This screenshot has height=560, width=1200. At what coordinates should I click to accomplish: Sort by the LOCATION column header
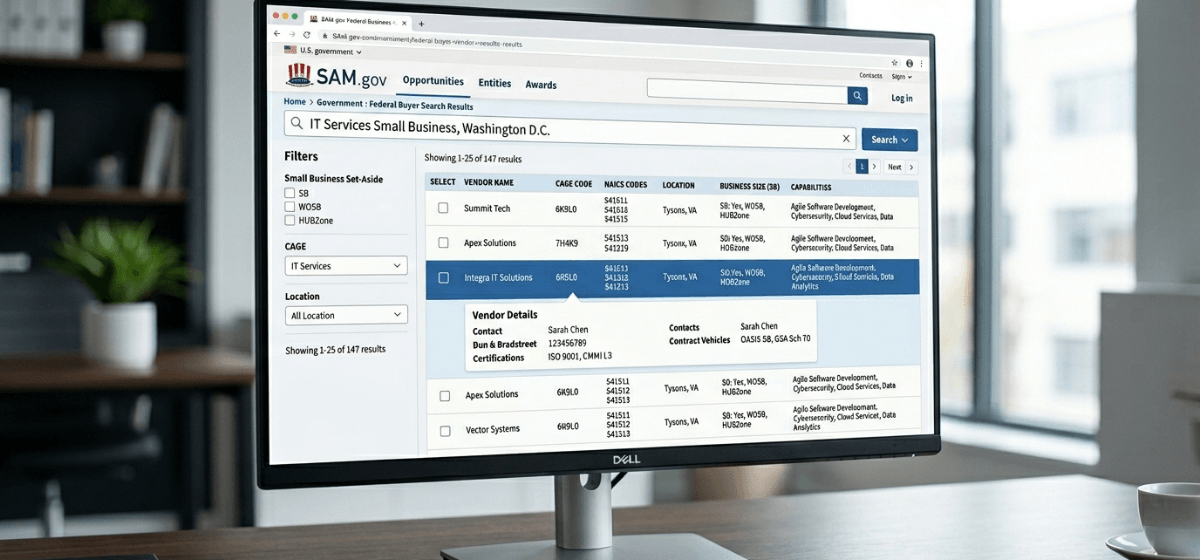coord(678,186)
